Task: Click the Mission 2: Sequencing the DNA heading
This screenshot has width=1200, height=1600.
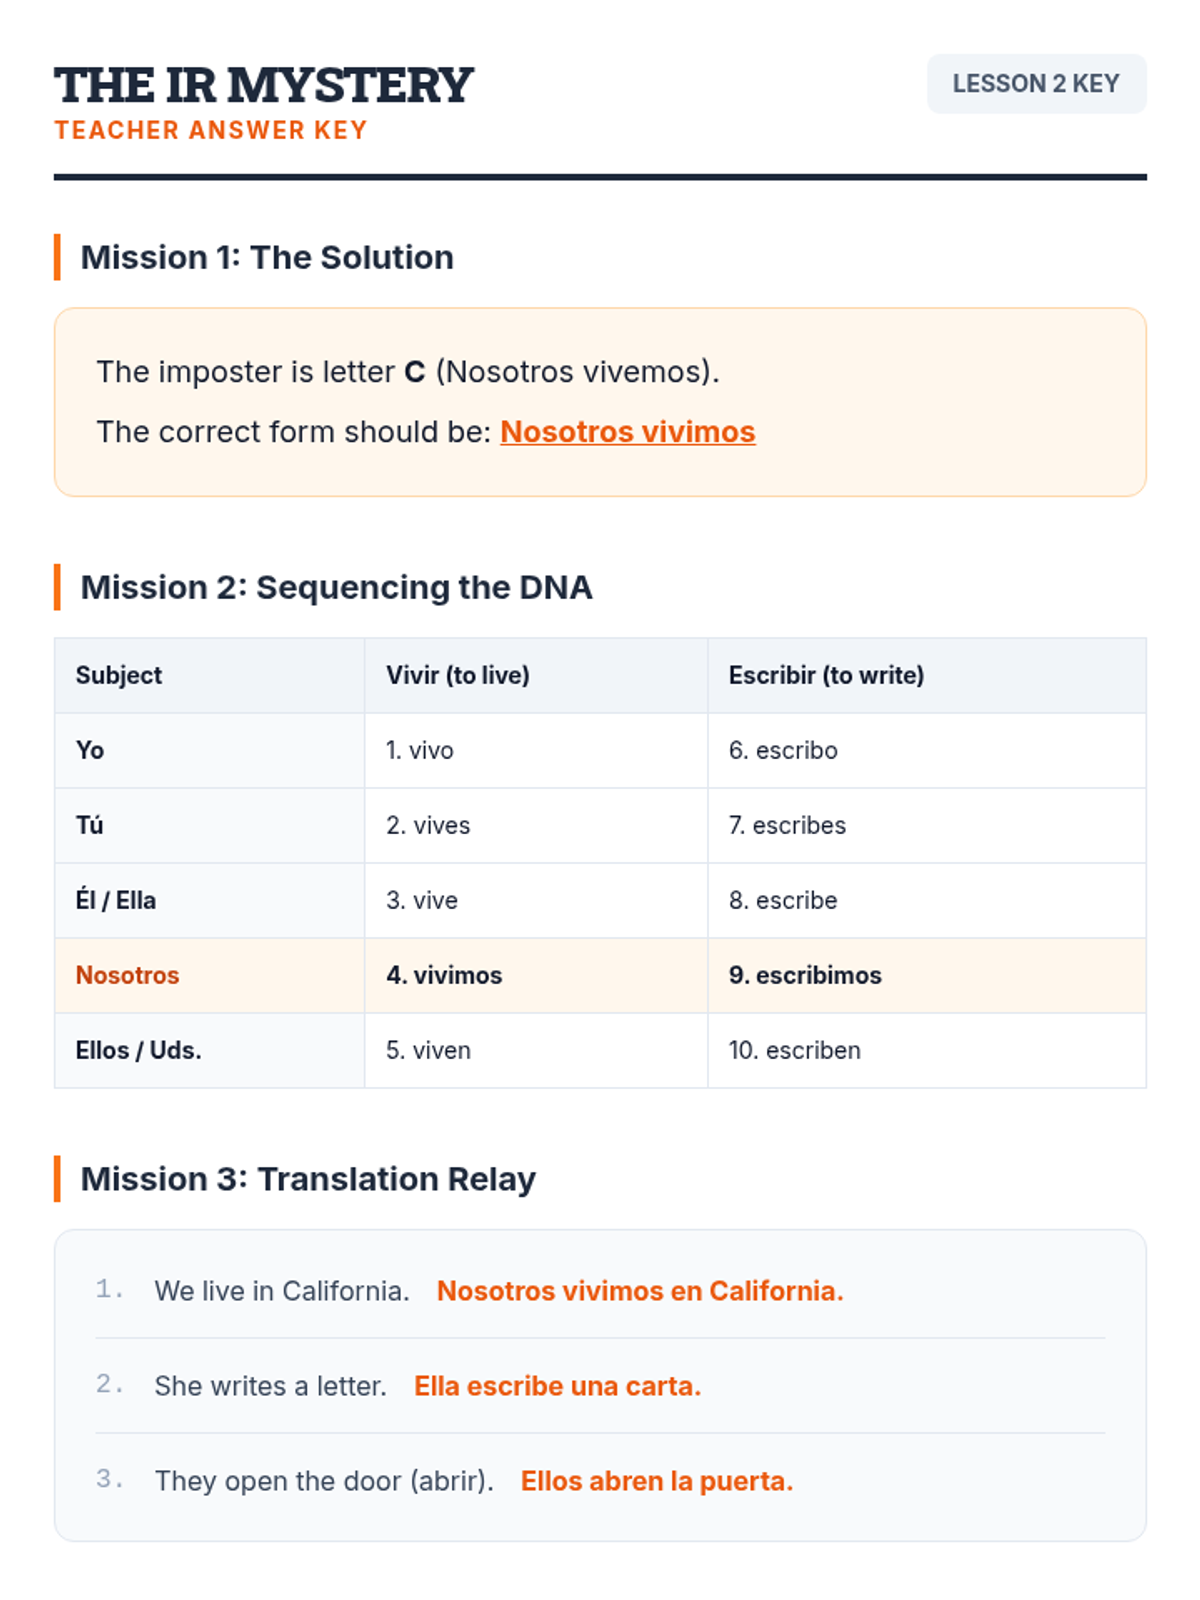Action: point(336,588)
